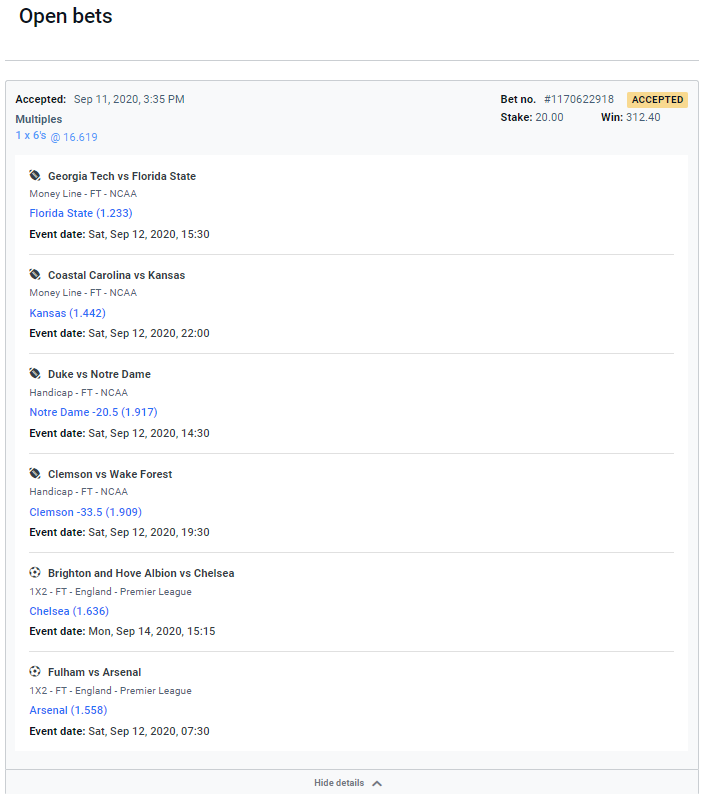The image size is (711, 794).
Task: Collapse bet using Hide details chevron
Action: (377, 783)
